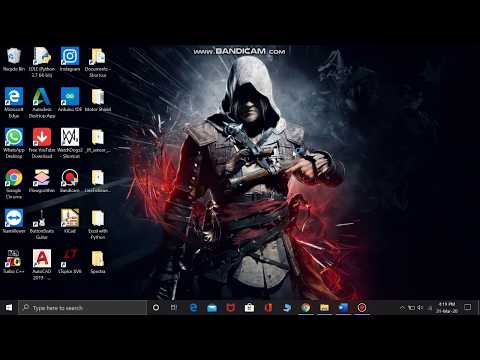Open Cortana circle on the taskbar

click(156, 308)
